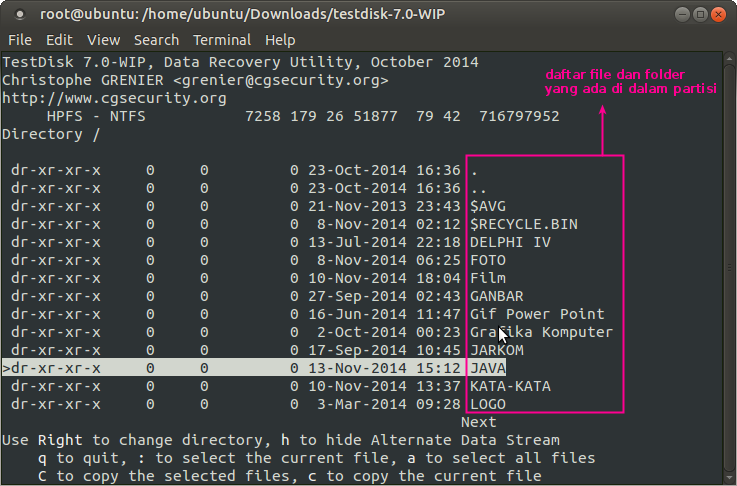Select the JAVA directory entry
Image resolution: width=737 pixels, height=486 pixels.
pyautogui.click(x=488, y=368)
